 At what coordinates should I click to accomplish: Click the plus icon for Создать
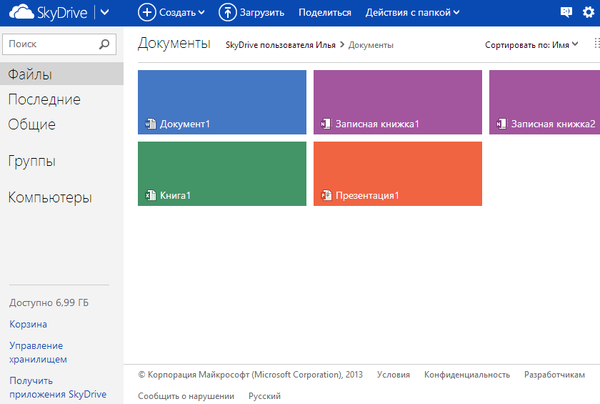click(147, 12)
